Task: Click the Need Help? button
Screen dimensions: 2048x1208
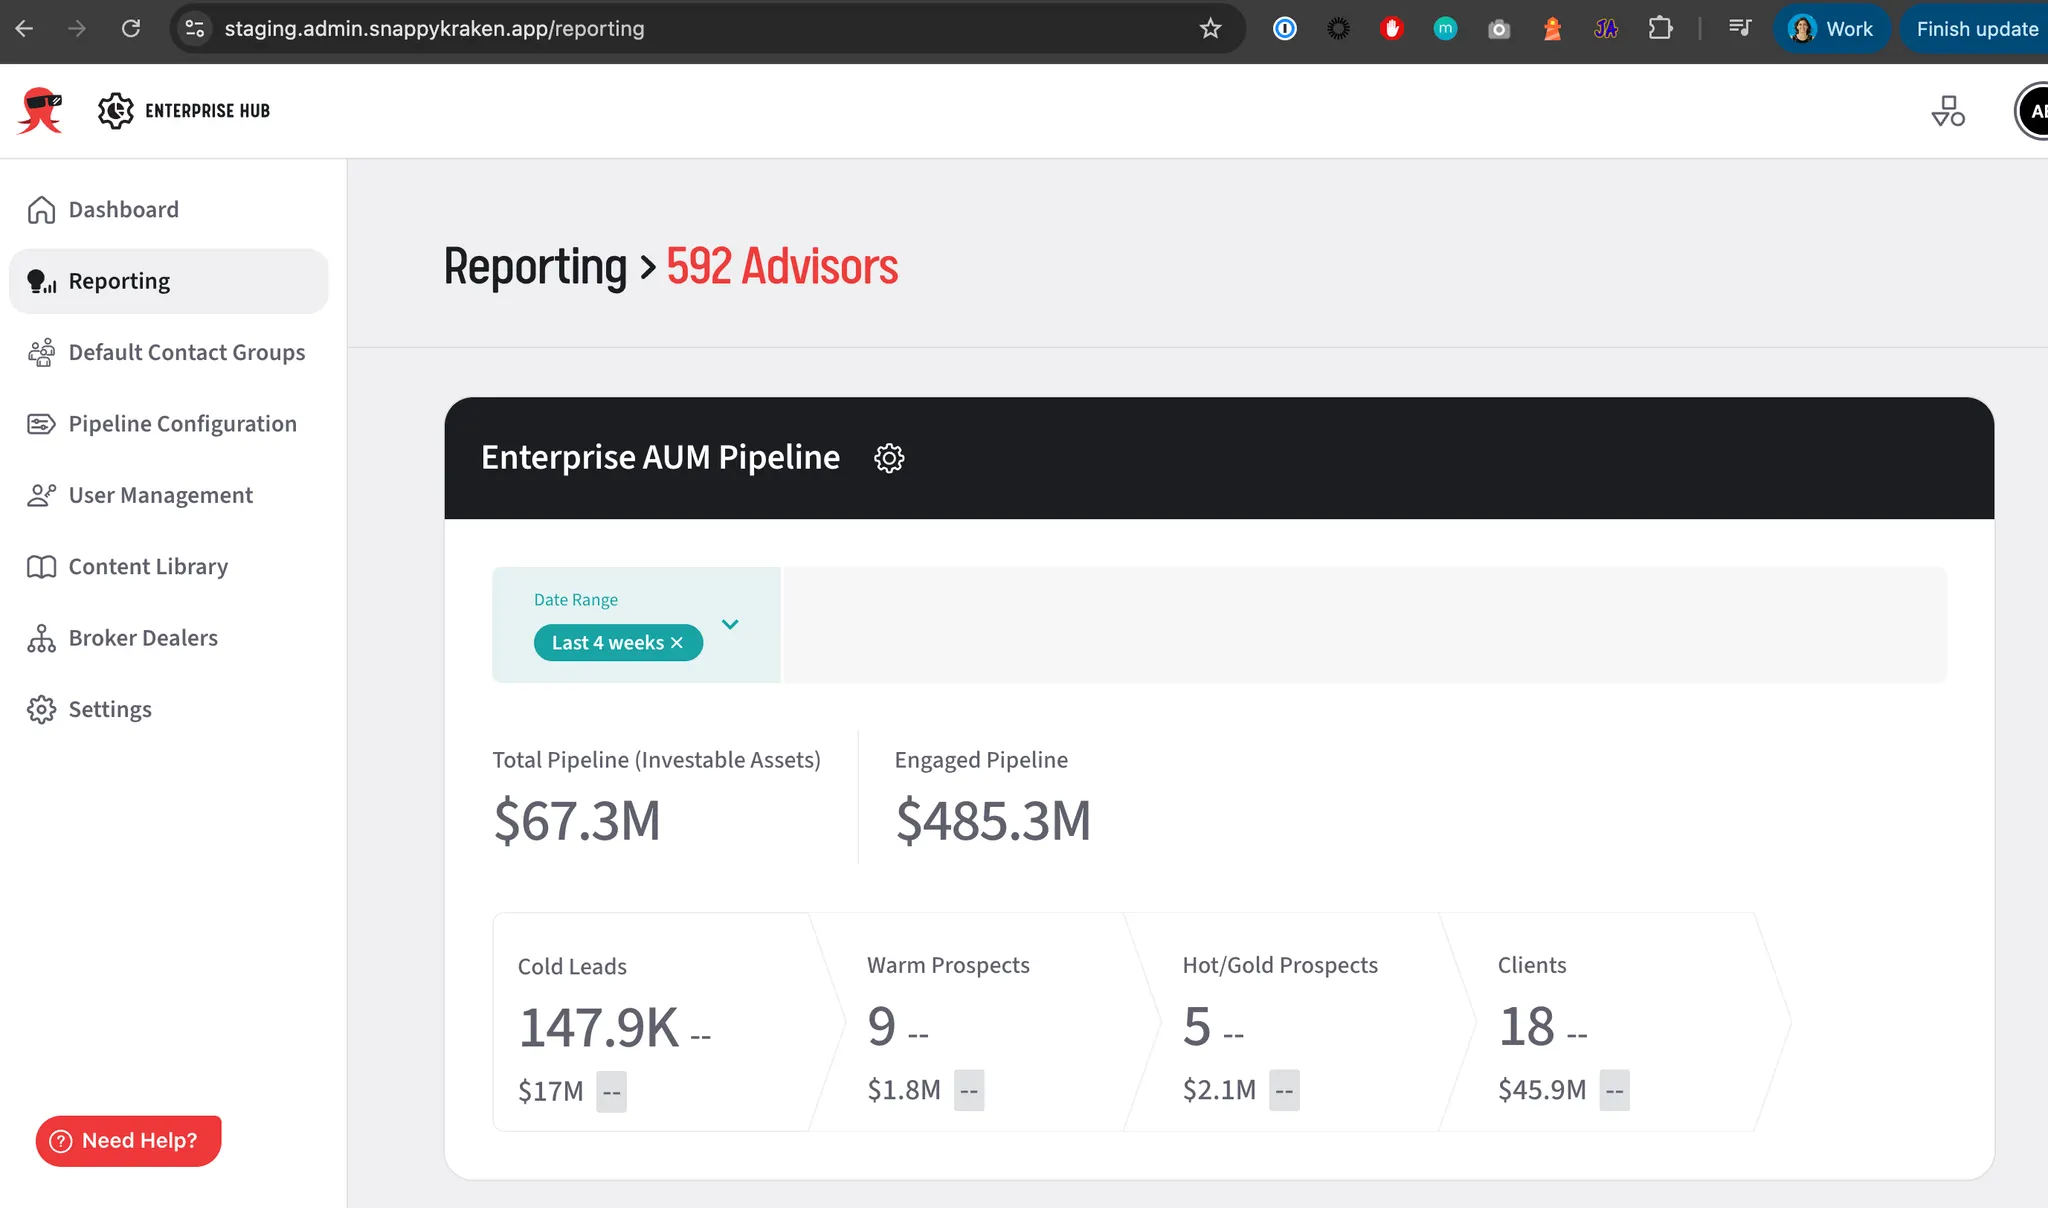Action: click(x=128, y=1141)
